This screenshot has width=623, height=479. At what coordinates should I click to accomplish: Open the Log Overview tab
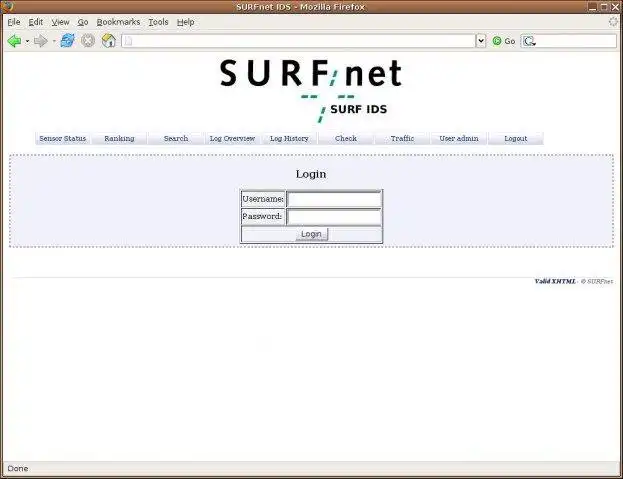tap(232, 139)
